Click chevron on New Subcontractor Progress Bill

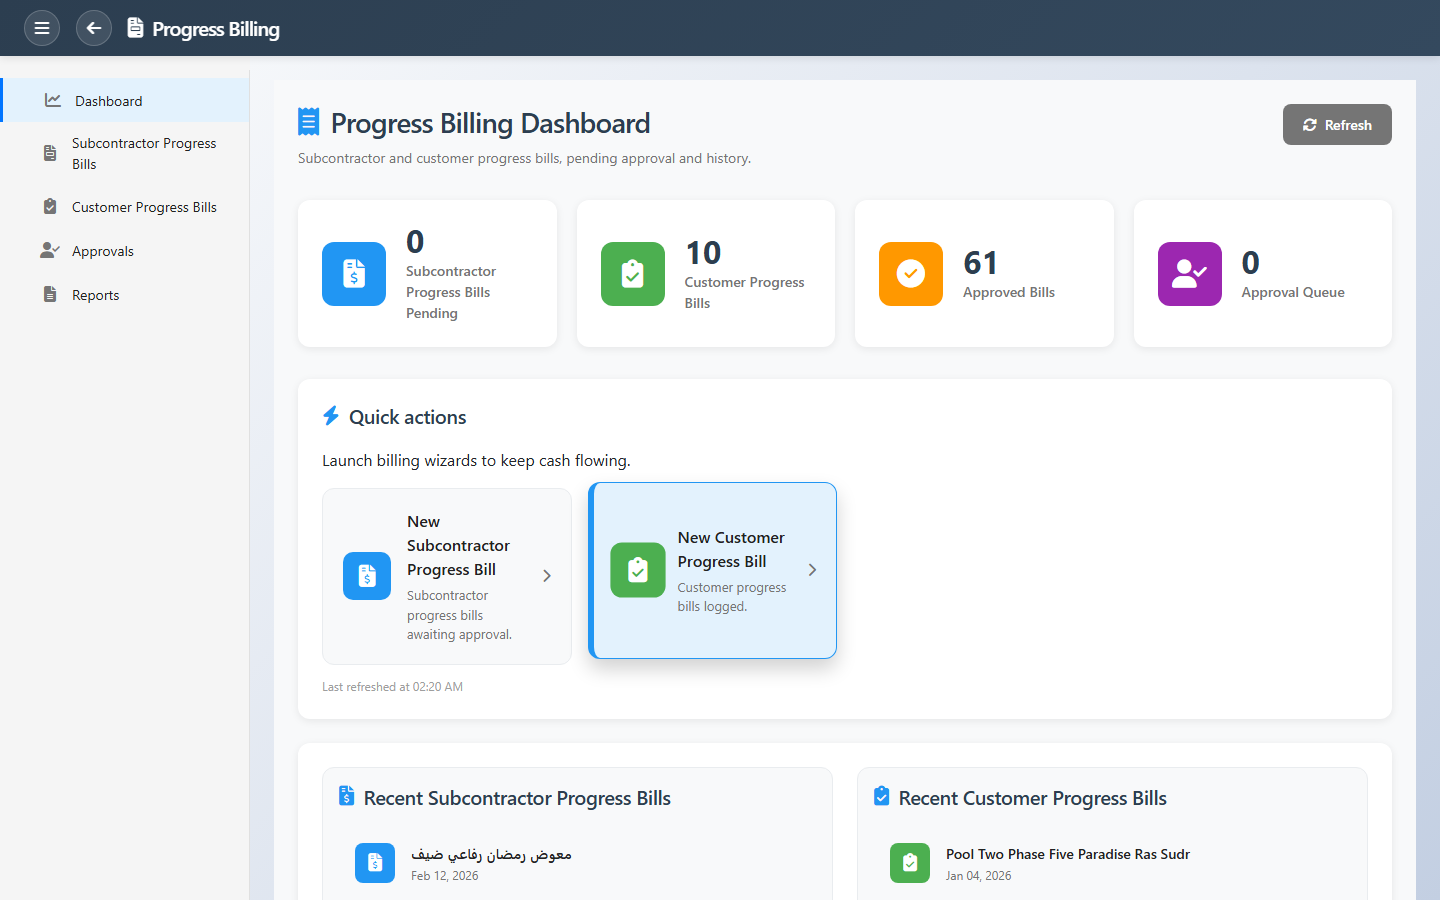click(x=547, y=576)
